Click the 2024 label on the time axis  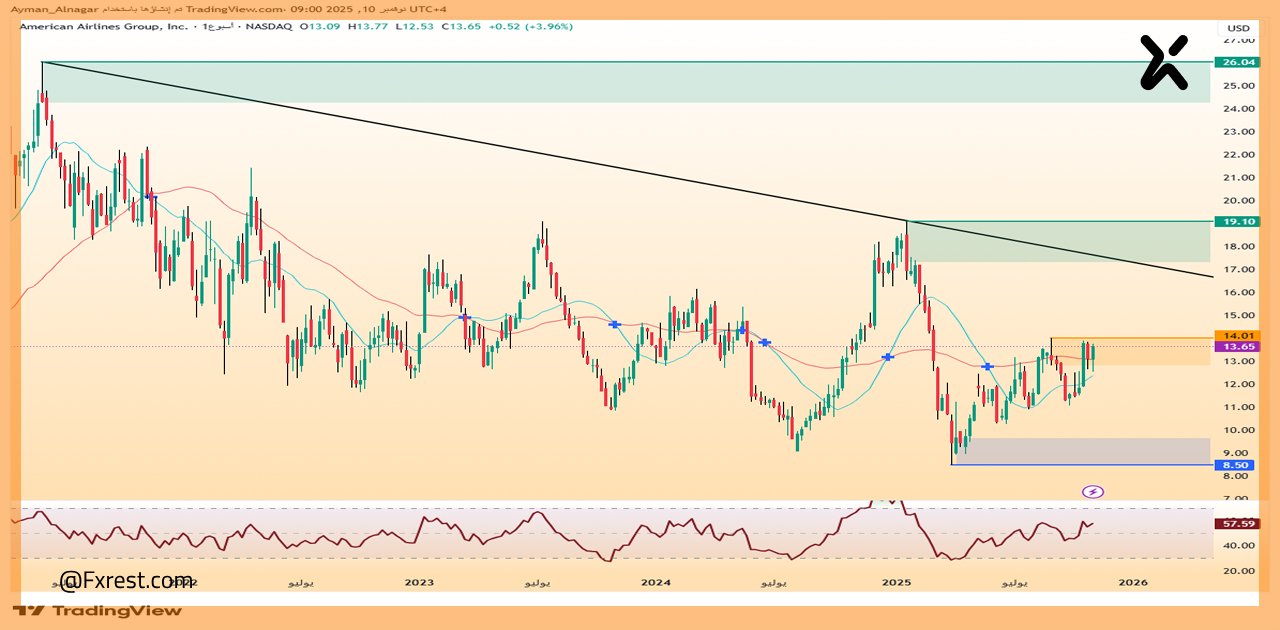coord(656,582)
